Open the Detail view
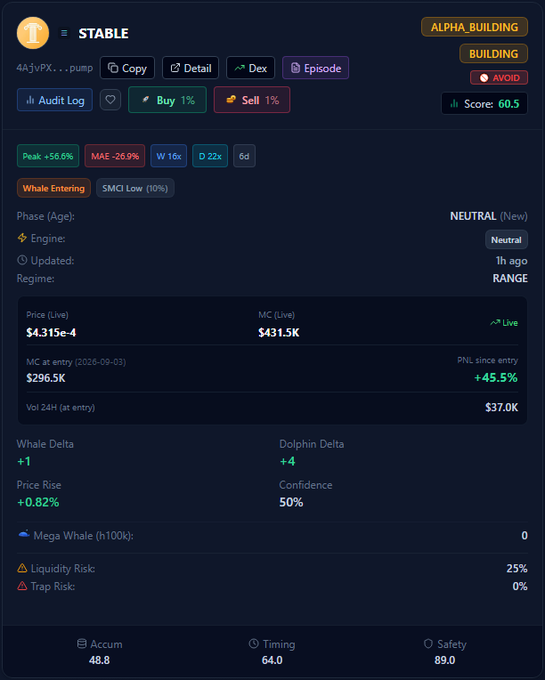Image resolution: width=545 pixels, height=680 pixels. click(x=191, y=68)
